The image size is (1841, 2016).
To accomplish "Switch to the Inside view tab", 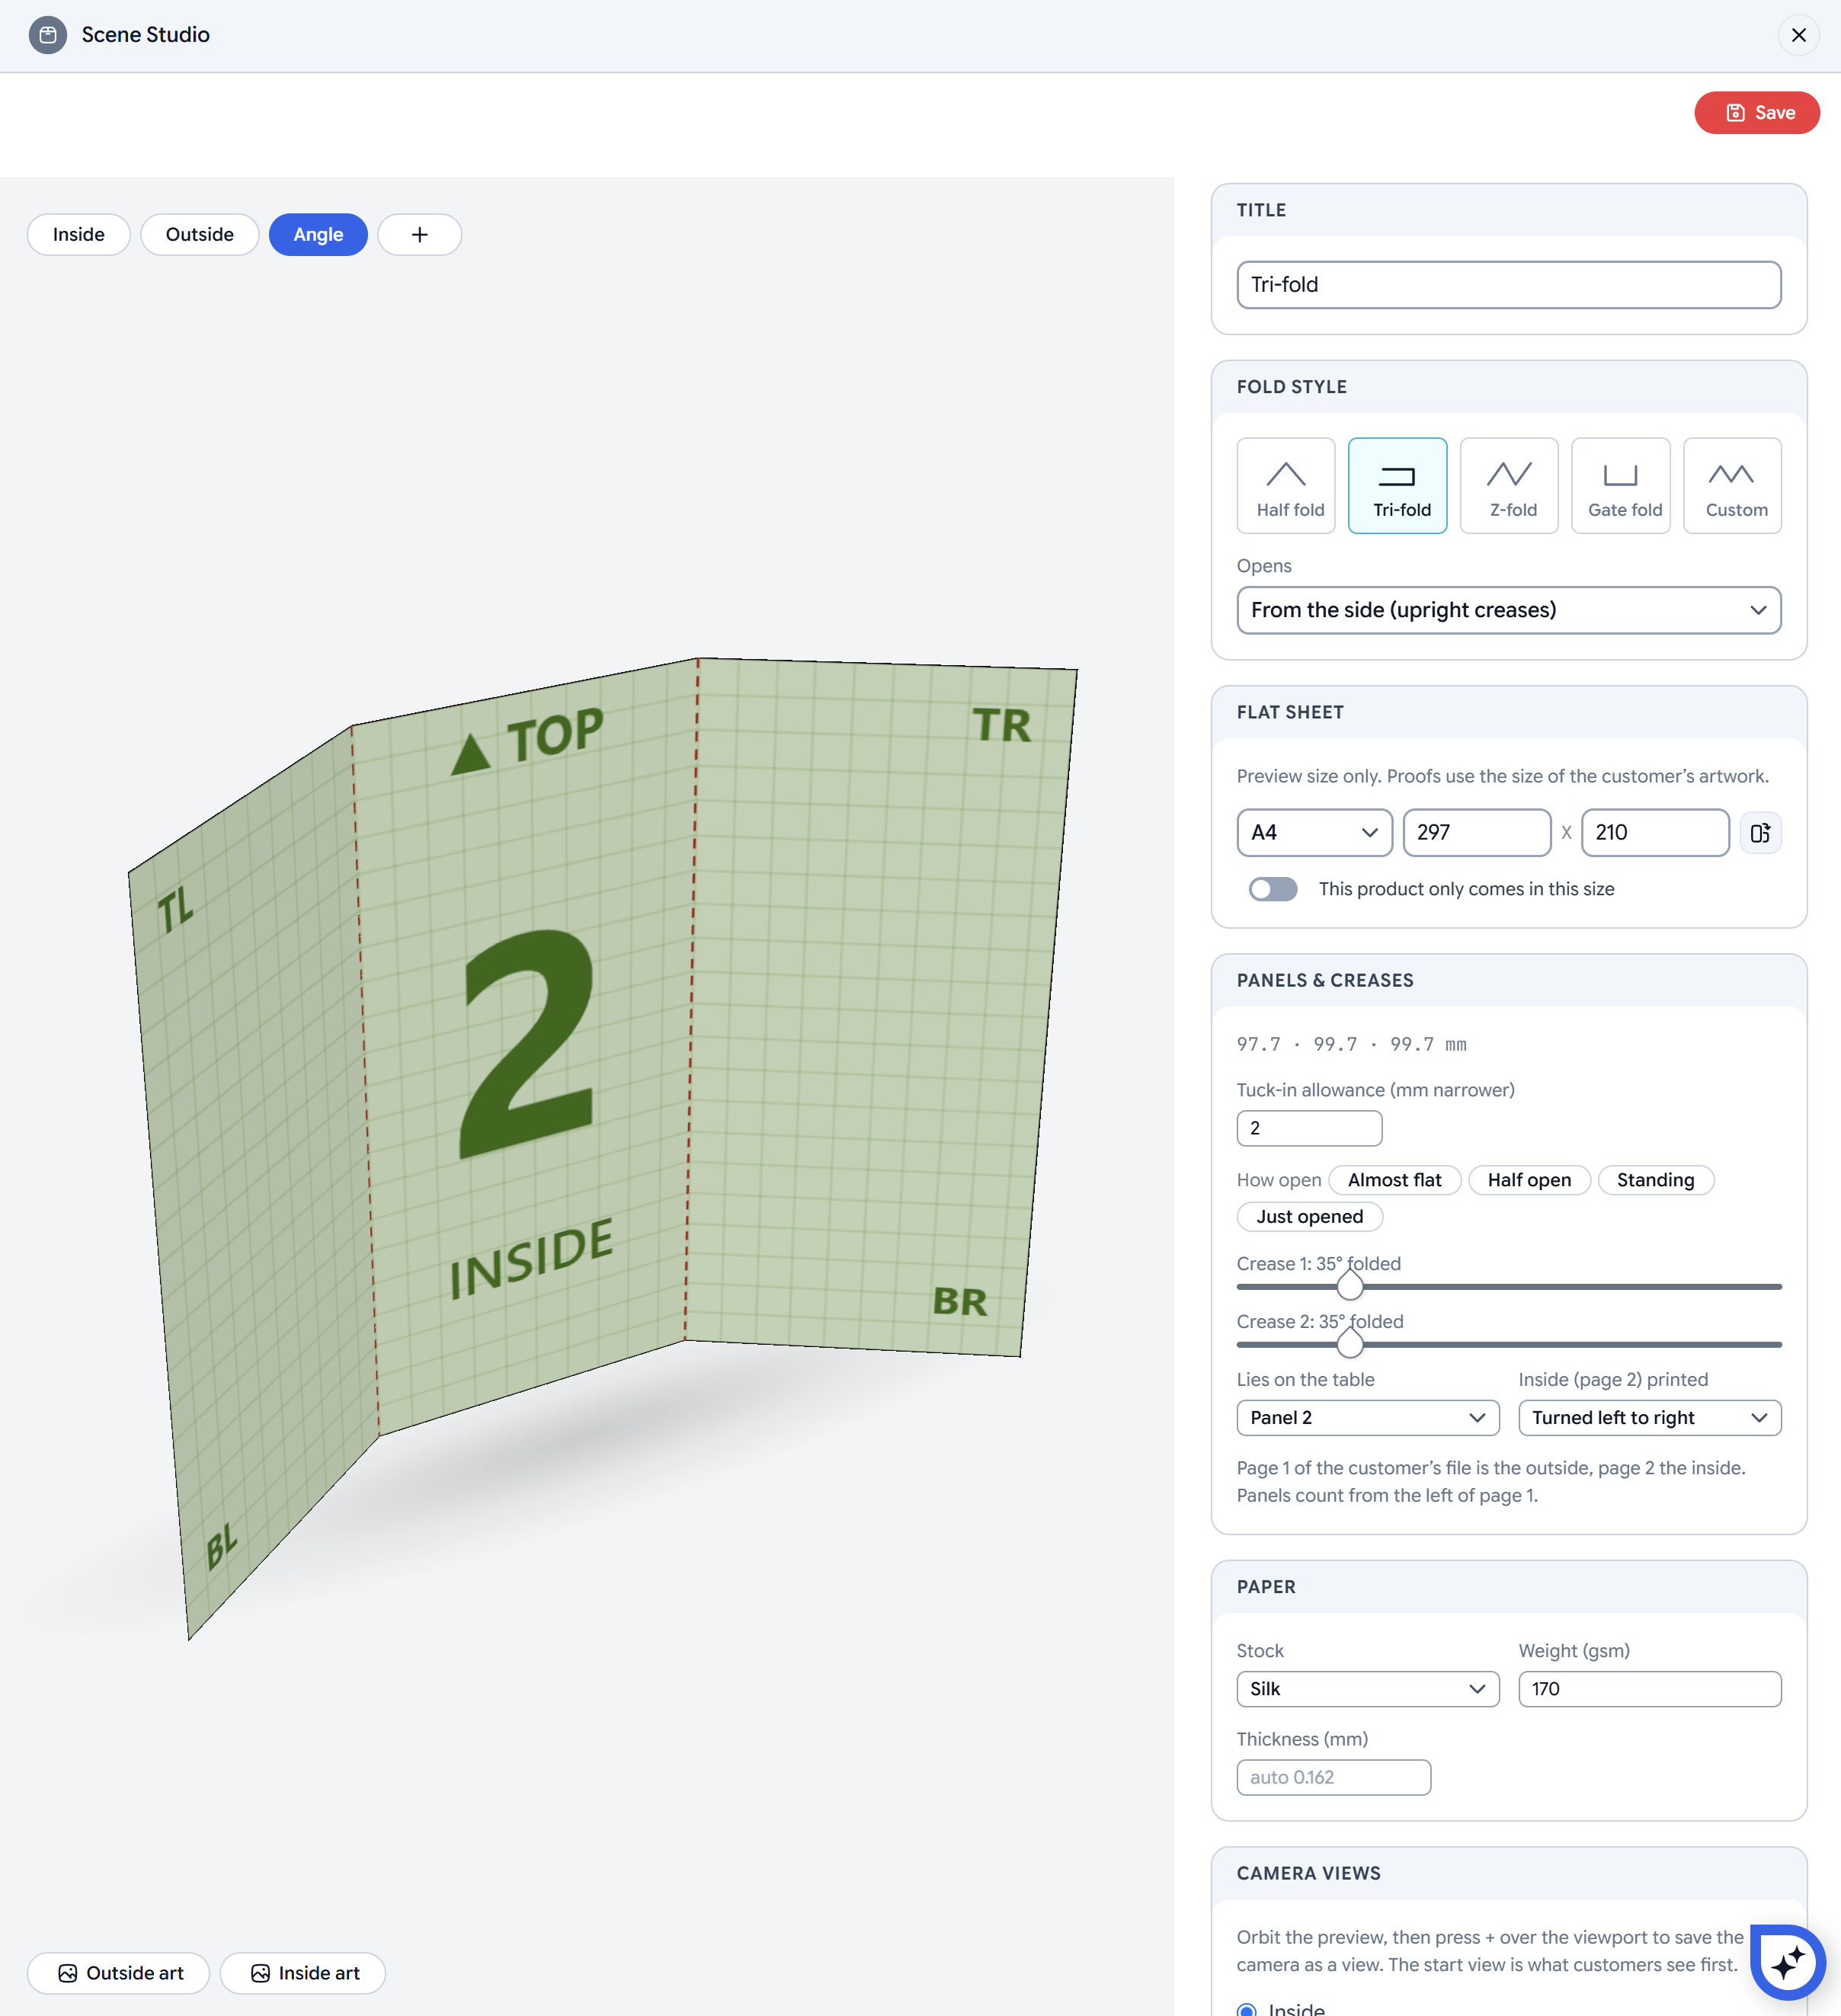I will (79, 235).
